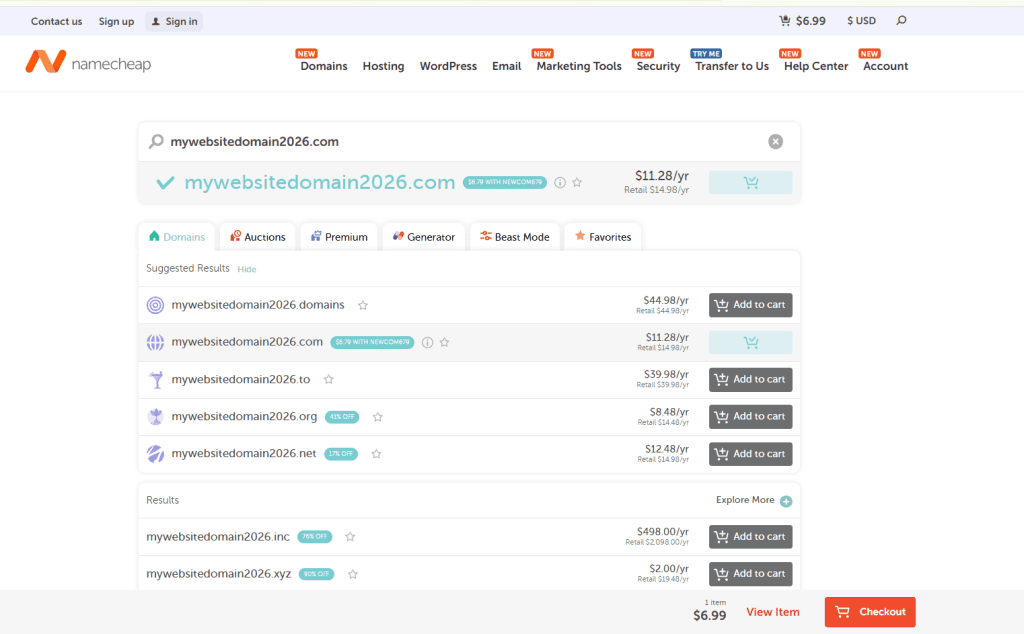Click the globe icon beside mywebsitedomain2026.com
1024x634 pixels.
coord(155,342)
